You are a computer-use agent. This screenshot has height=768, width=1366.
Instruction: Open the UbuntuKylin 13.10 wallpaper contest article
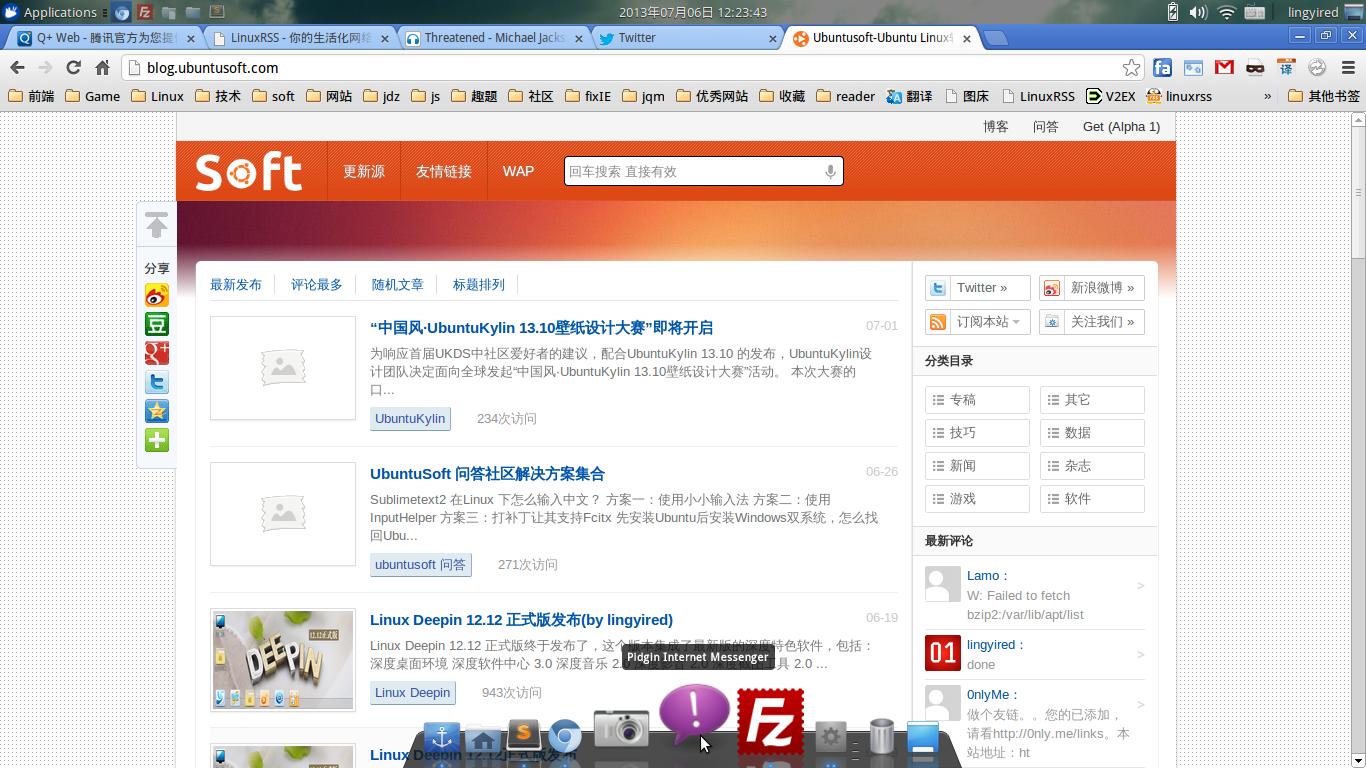pos(541,328)
